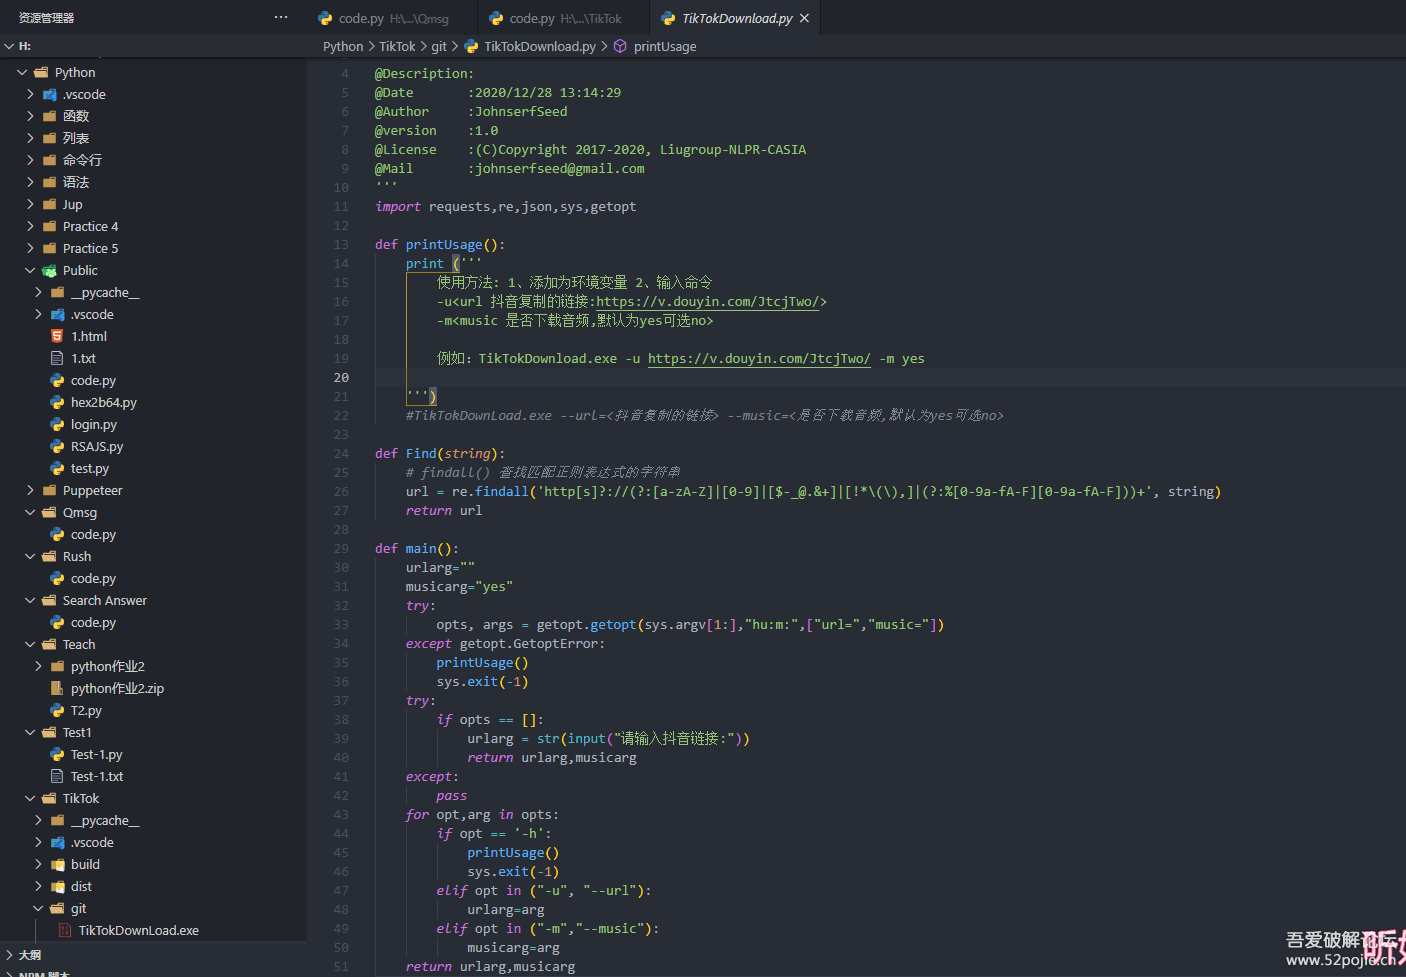Click the printUsage symbol icon in breadcrumb
This screenshot has width=1406, height=977.
tap(620, 46)
